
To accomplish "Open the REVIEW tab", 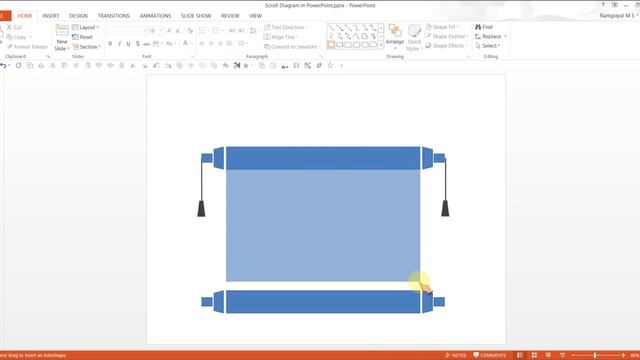I will [x=230, y=16].
